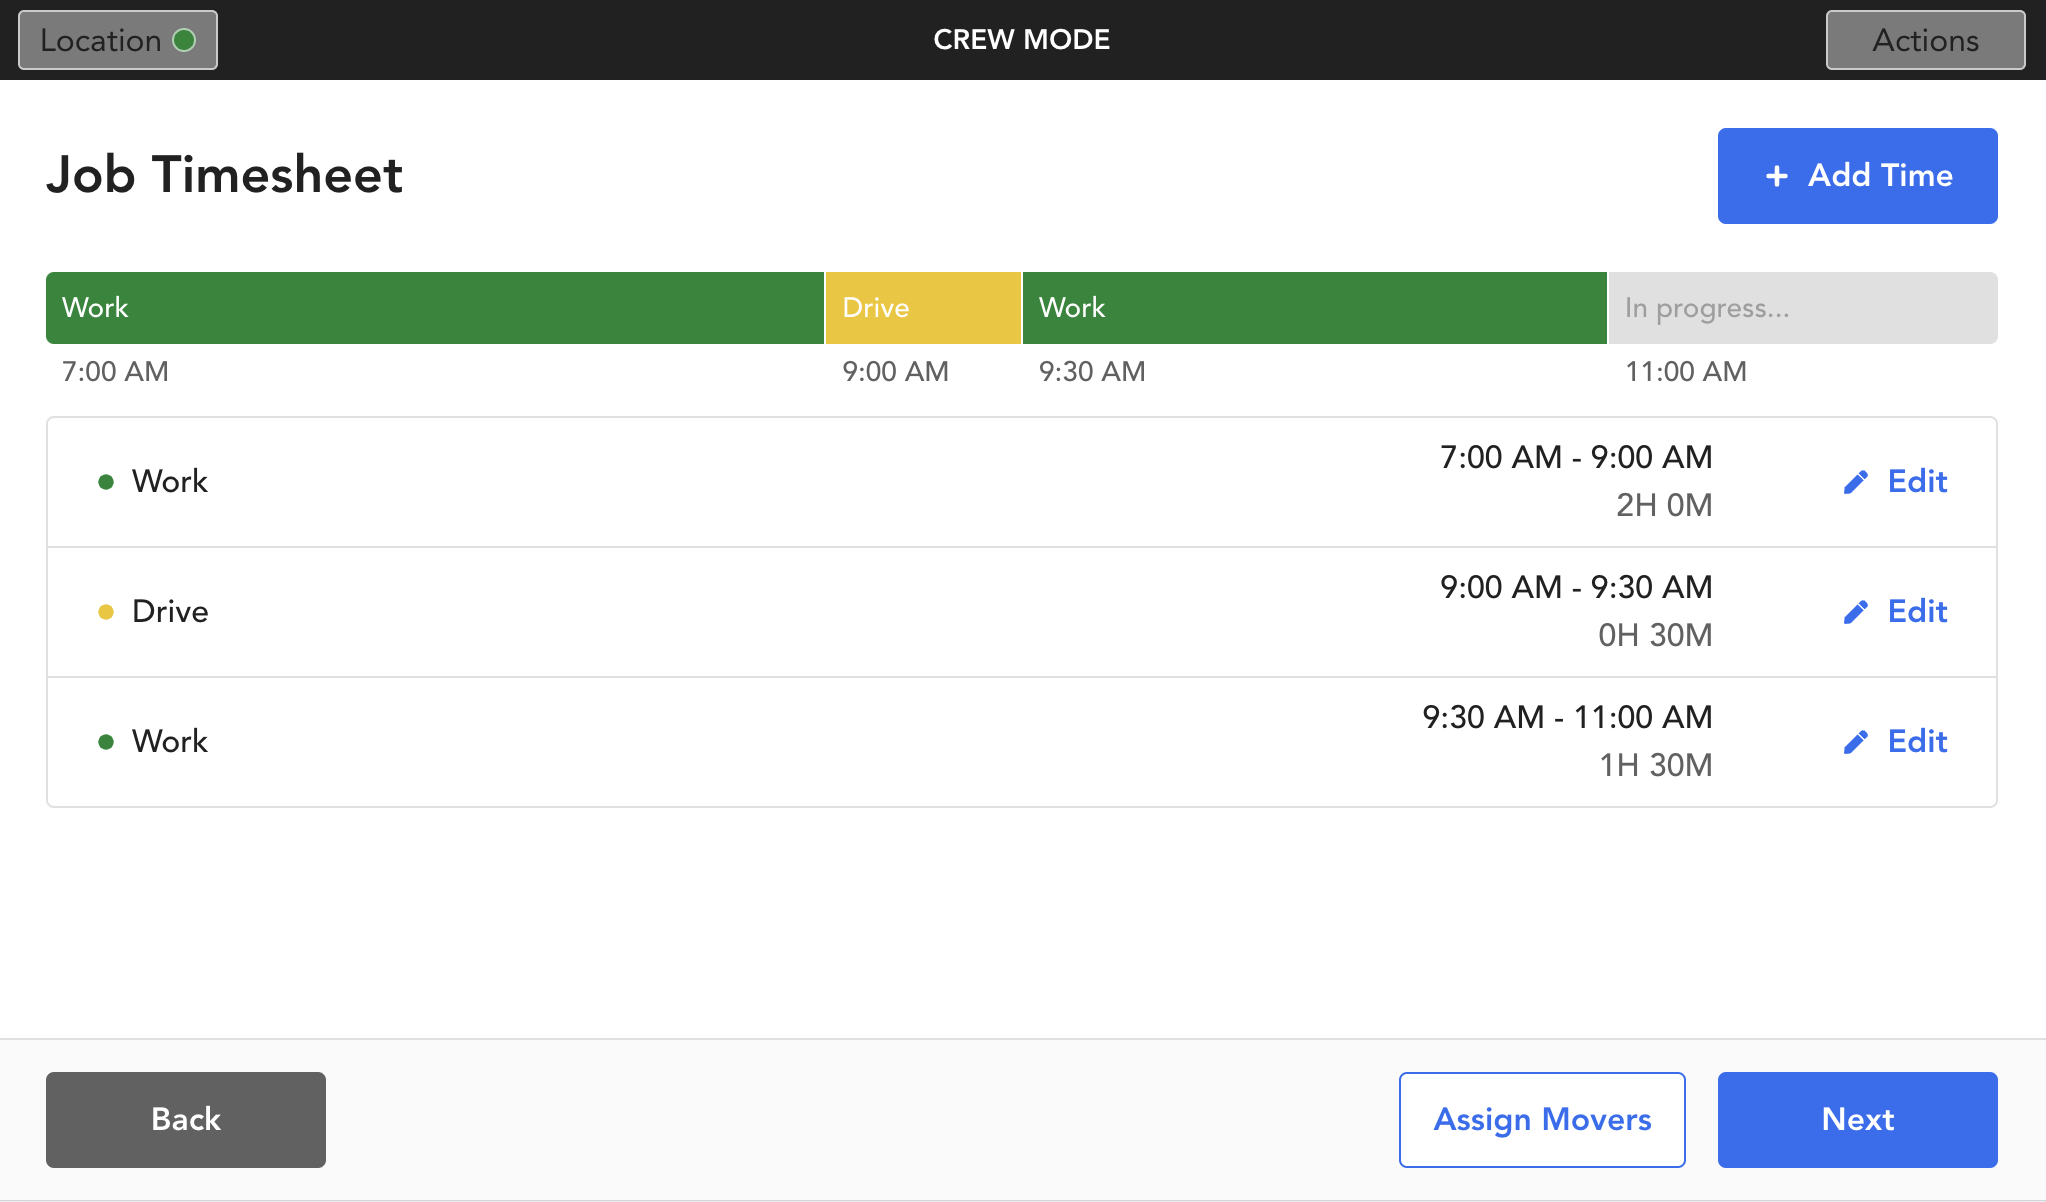
Task: Click the Back button
Action: tap(186, 1120)
